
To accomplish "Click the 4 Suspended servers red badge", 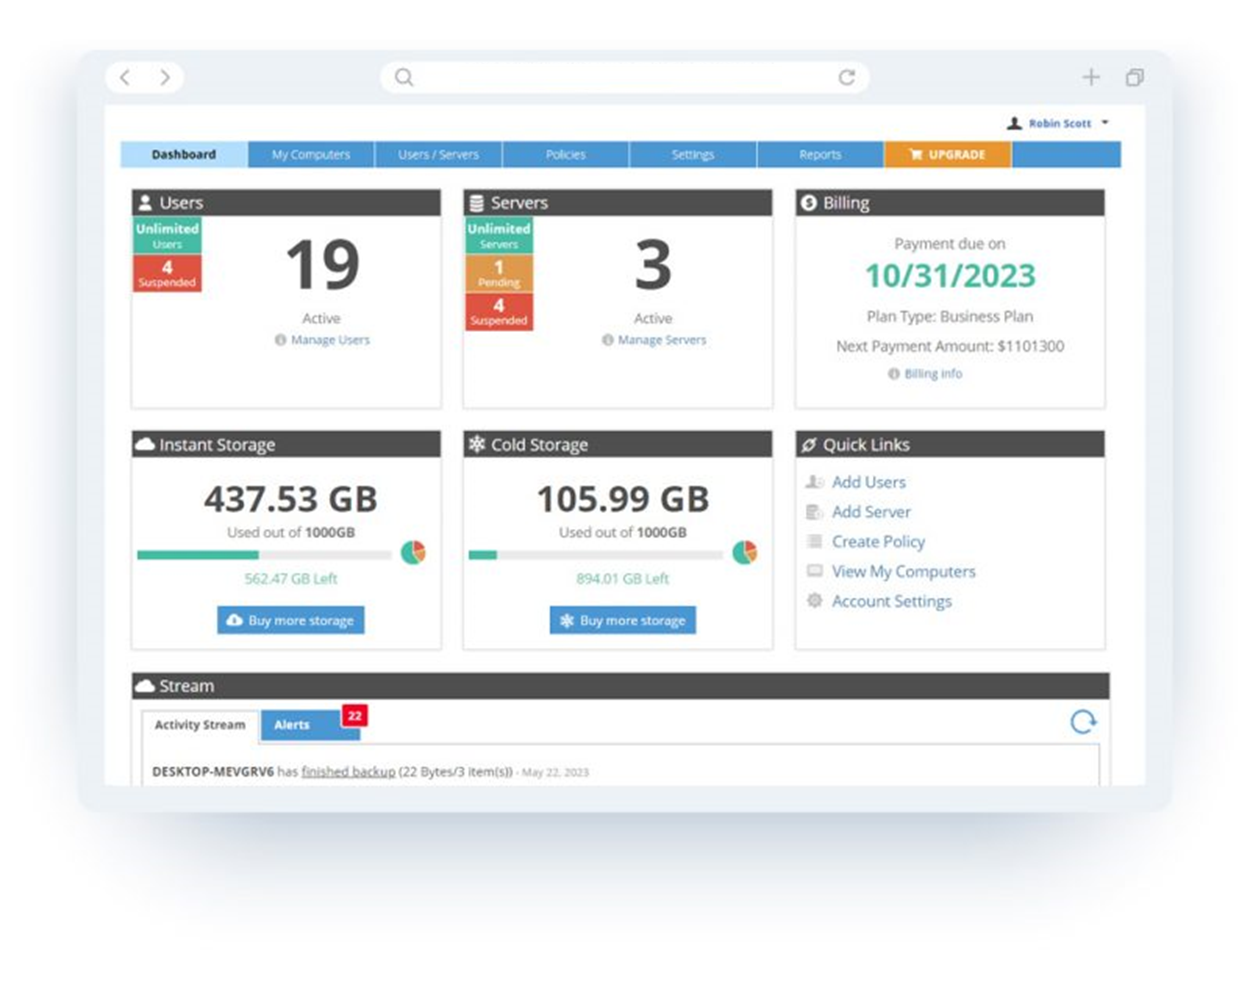I will click(499, 311).
